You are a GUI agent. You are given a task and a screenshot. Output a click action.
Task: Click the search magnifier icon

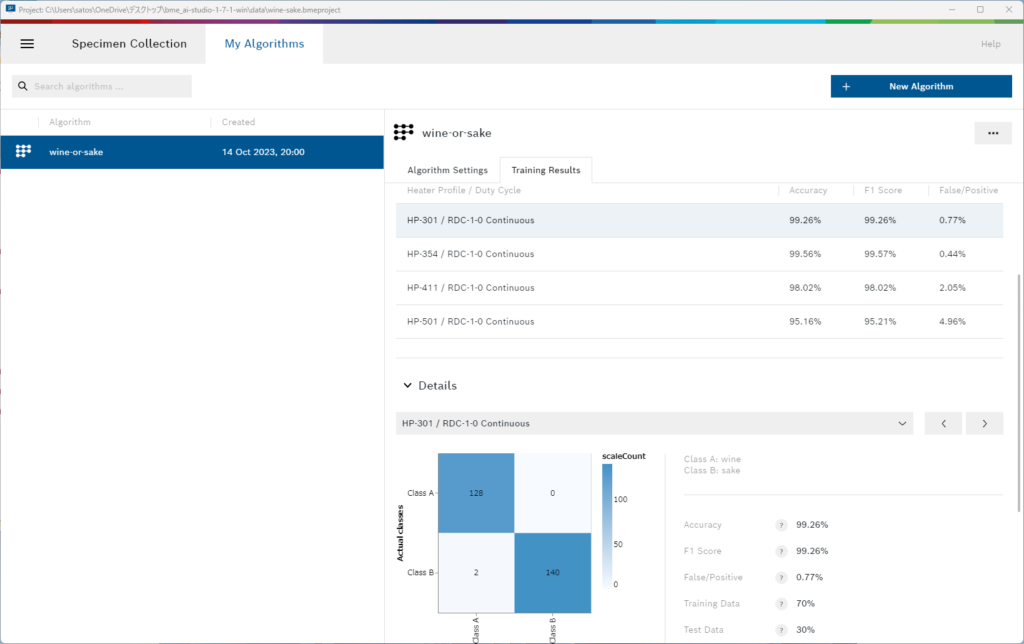[x=22, y=87]
